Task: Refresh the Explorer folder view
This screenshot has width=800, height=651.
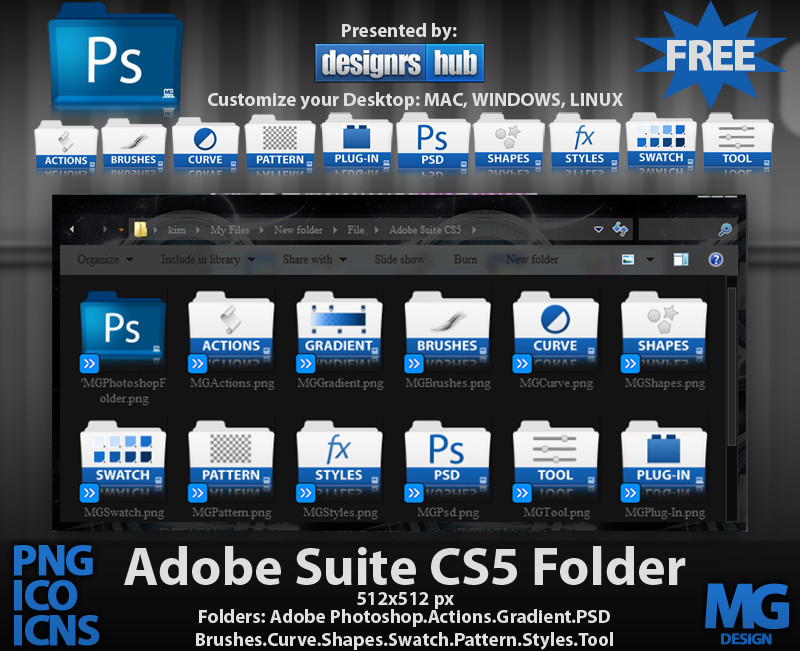Action: click(620, 230)
